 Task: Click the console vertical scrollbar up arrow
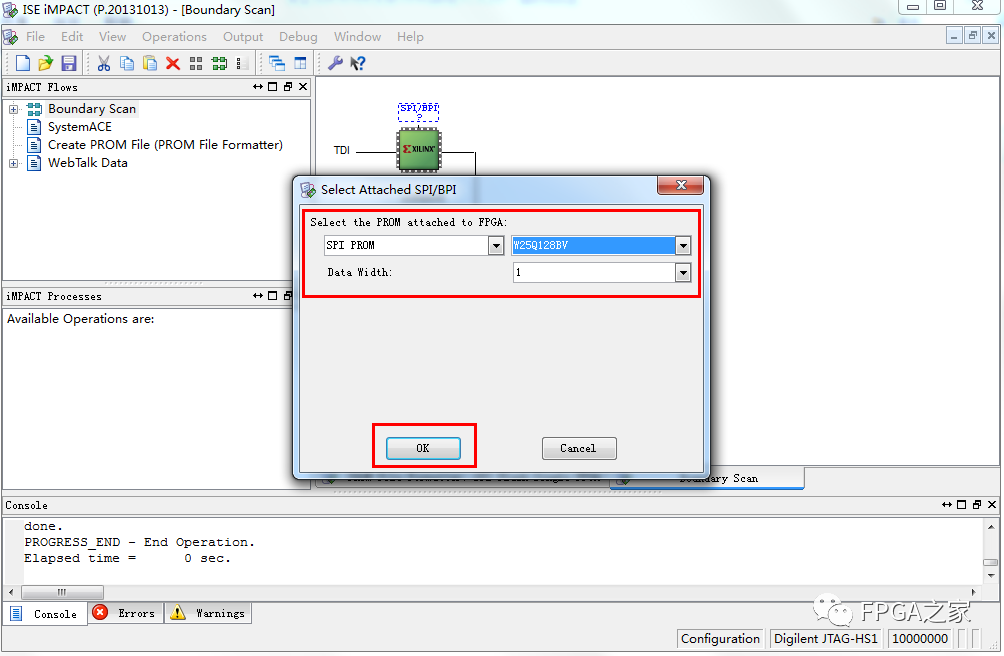click(x=991, y=527)
